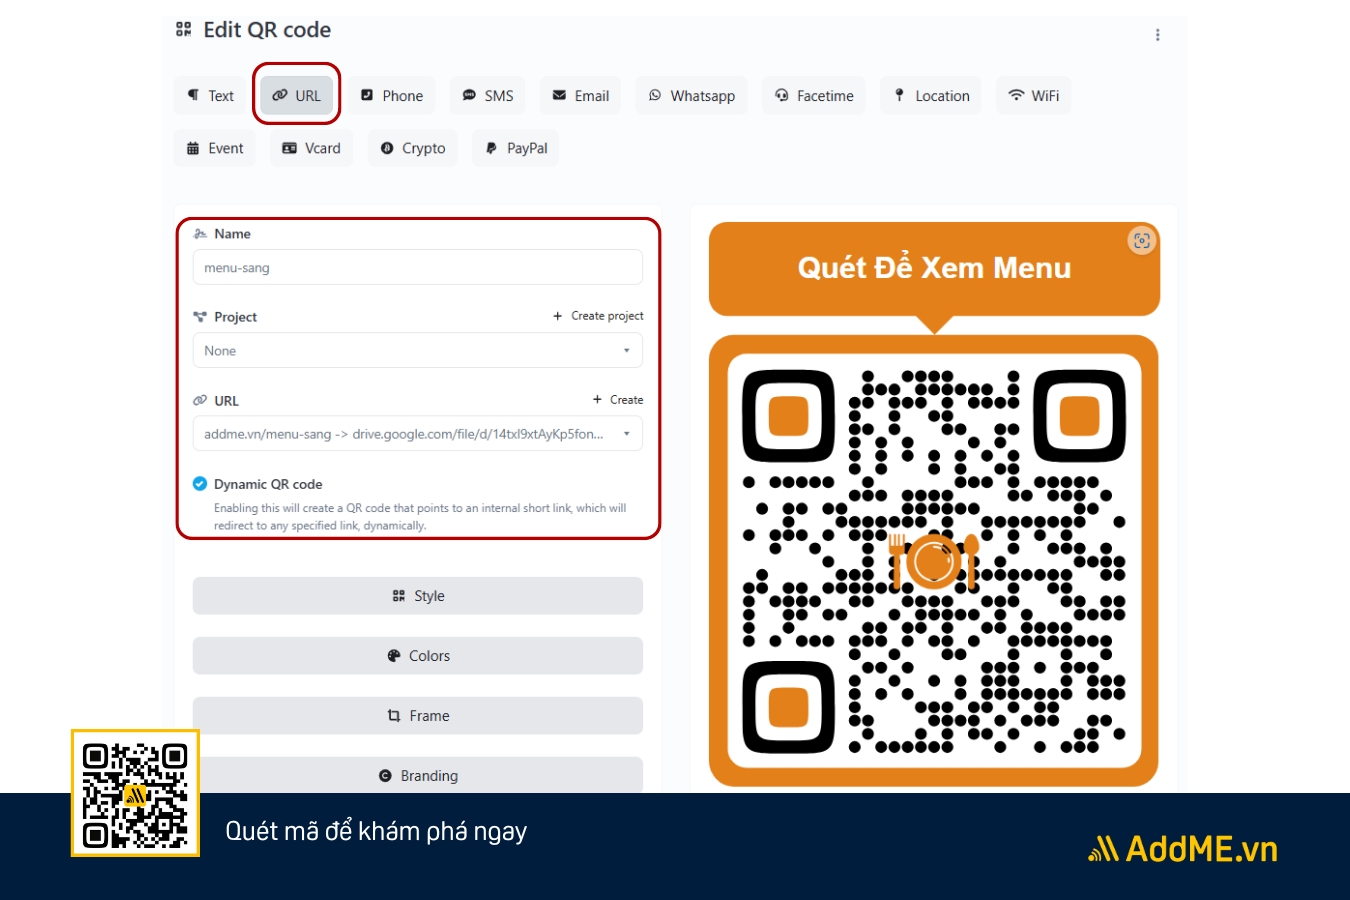
Task: Click the small AddME QR code thumbnail
Action: tap(135, 794)
